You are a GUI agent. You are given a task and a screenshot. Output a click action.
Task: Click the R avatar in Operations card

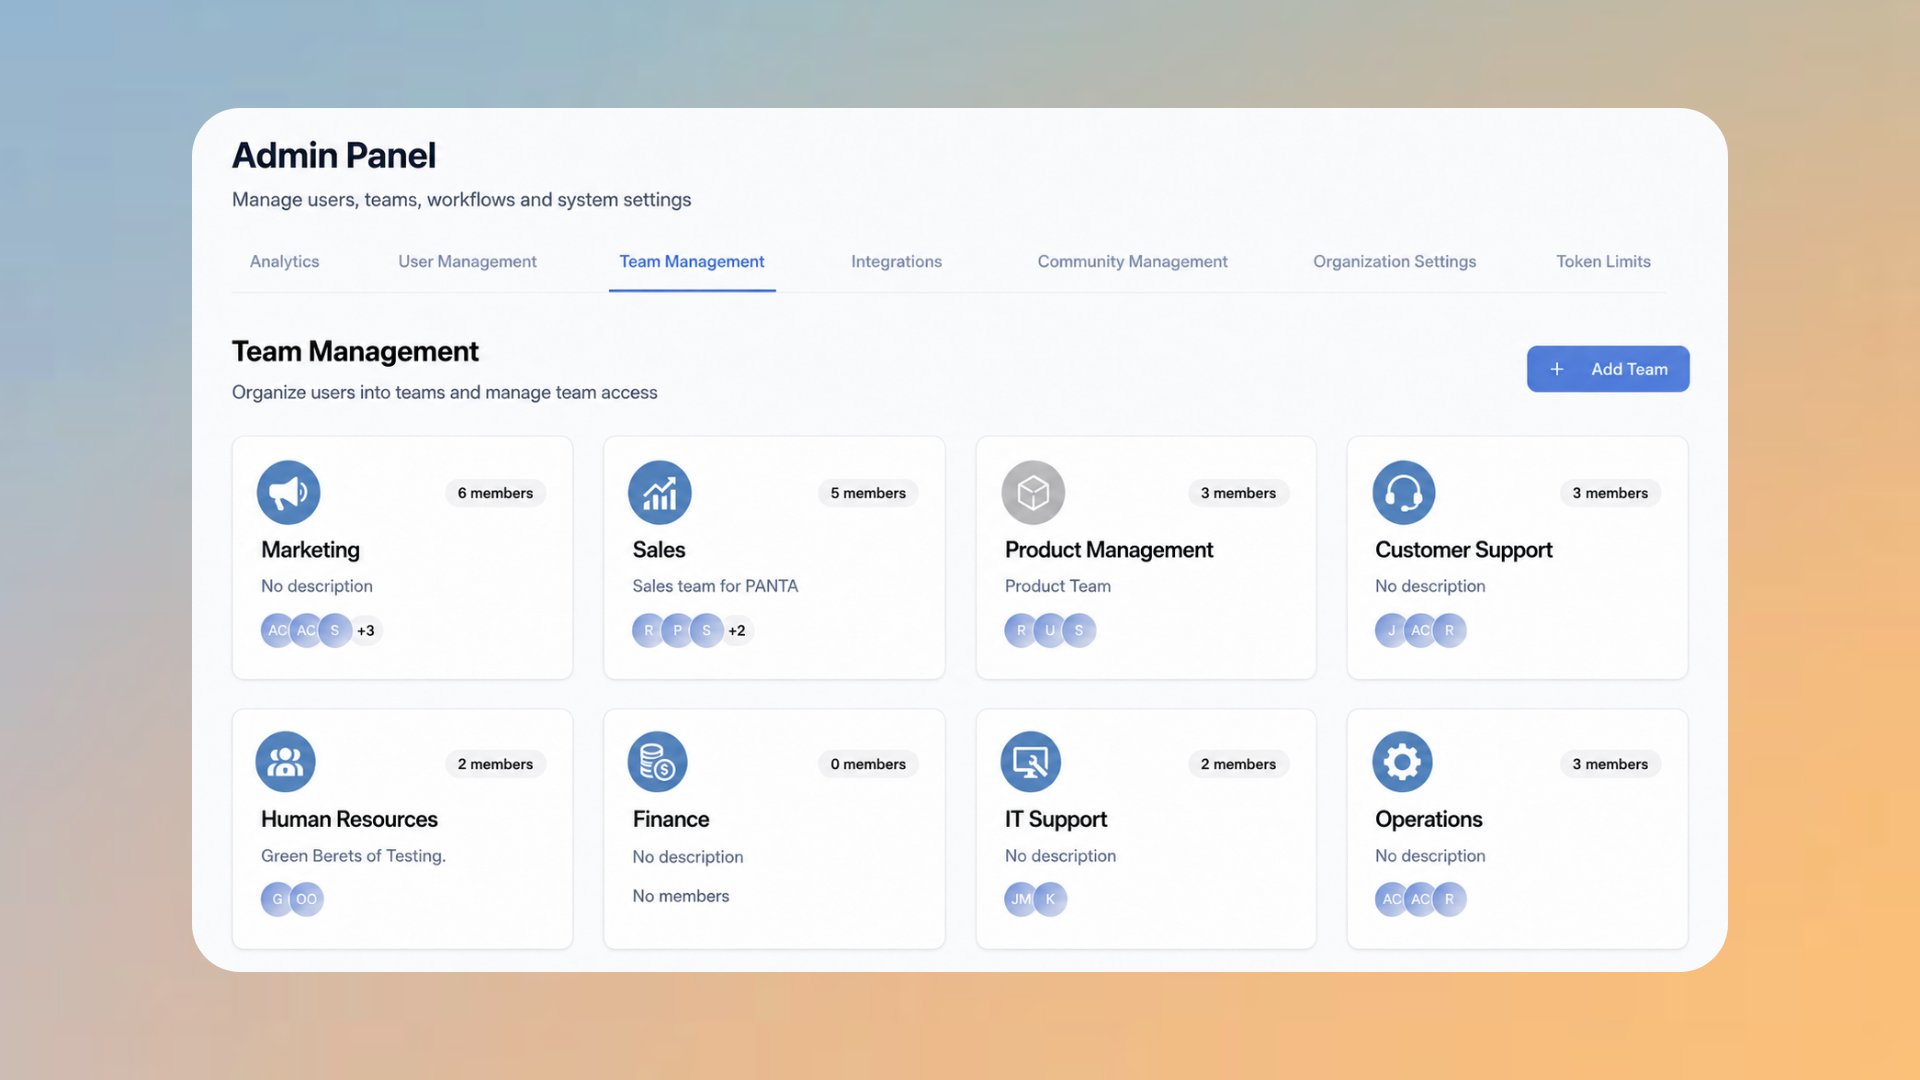[1449, 899]
